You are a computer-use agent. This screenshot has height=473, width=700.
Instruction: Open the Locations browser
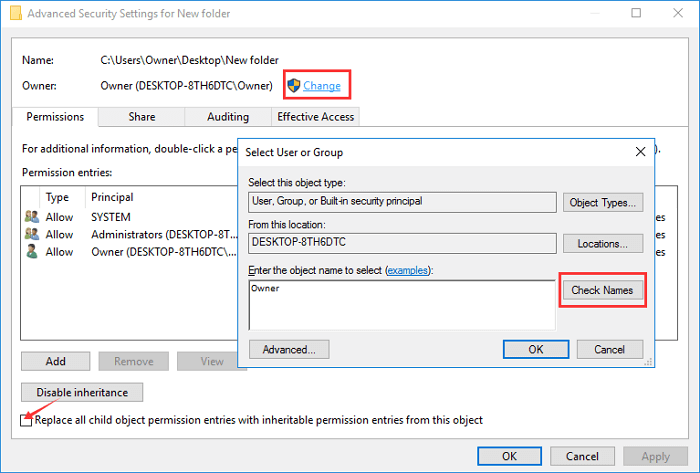603,244
